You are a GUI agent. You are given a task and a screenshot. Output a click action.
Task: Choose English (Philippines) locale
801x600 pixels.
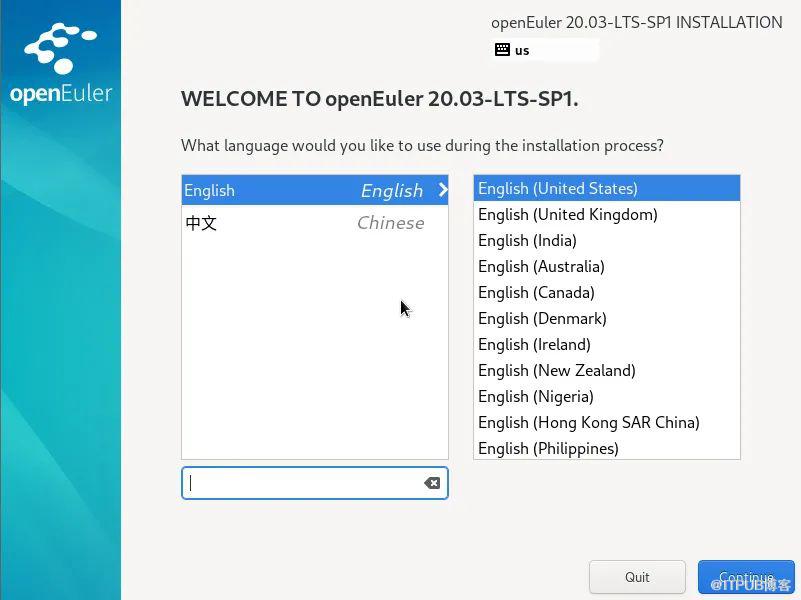point(607,448)
